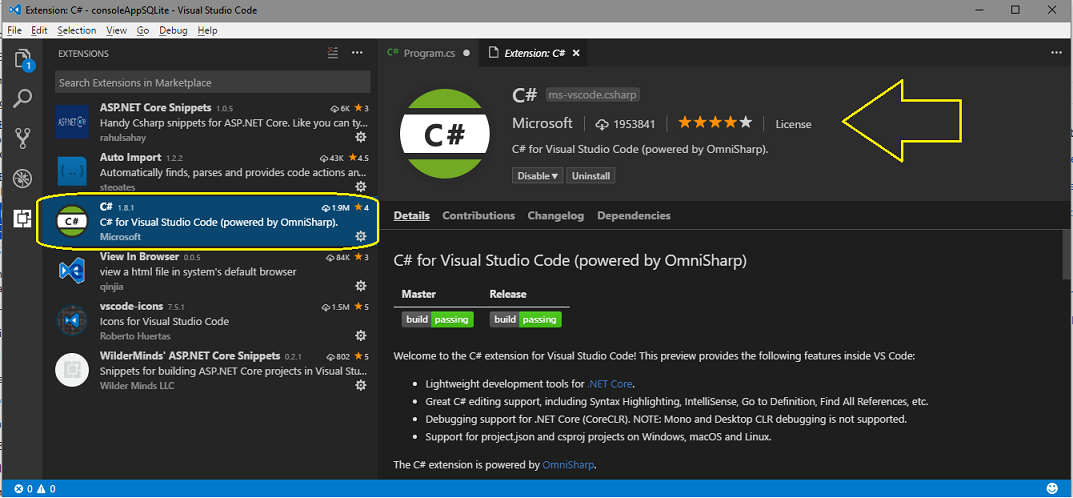Close the Extension: C# tab
1073x498 pixels.
(576, 53)
